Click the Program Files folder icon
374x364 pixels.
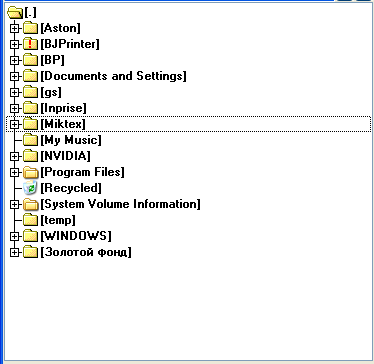[x=31, y=172]
